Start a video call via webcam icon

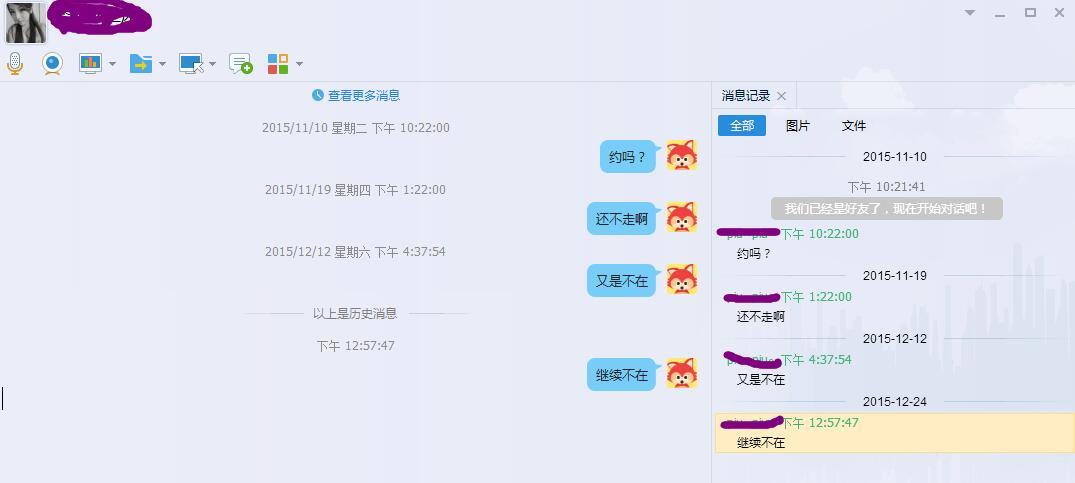pyautogui.click(x=52, y=63)
